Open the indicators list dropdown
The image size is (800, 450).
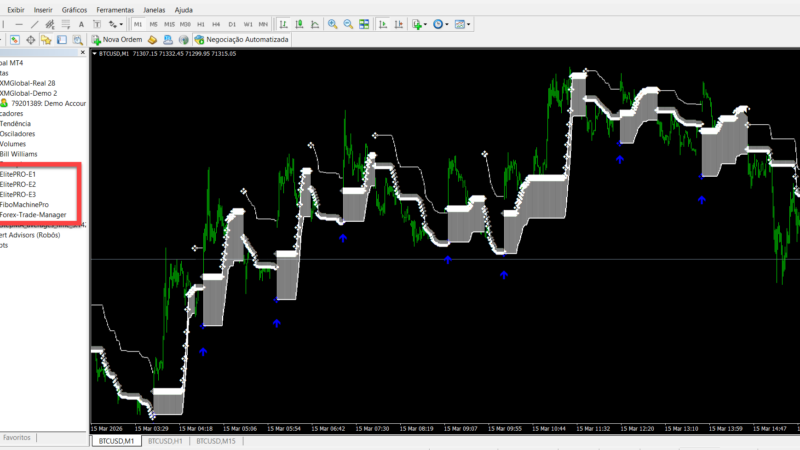coord(419,24)
